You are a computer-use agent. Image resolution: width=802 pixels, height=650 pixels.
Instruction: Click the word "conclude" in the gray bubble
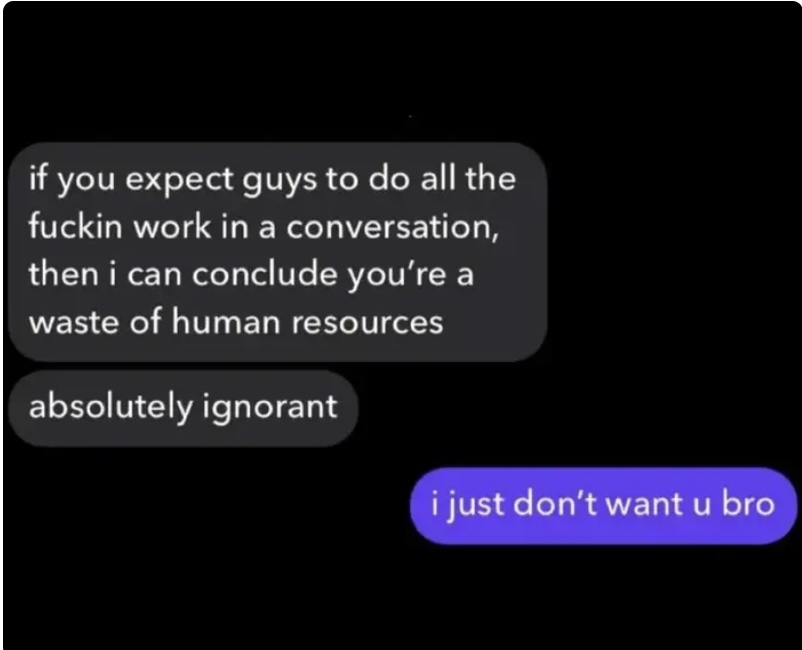coord(265,274)
